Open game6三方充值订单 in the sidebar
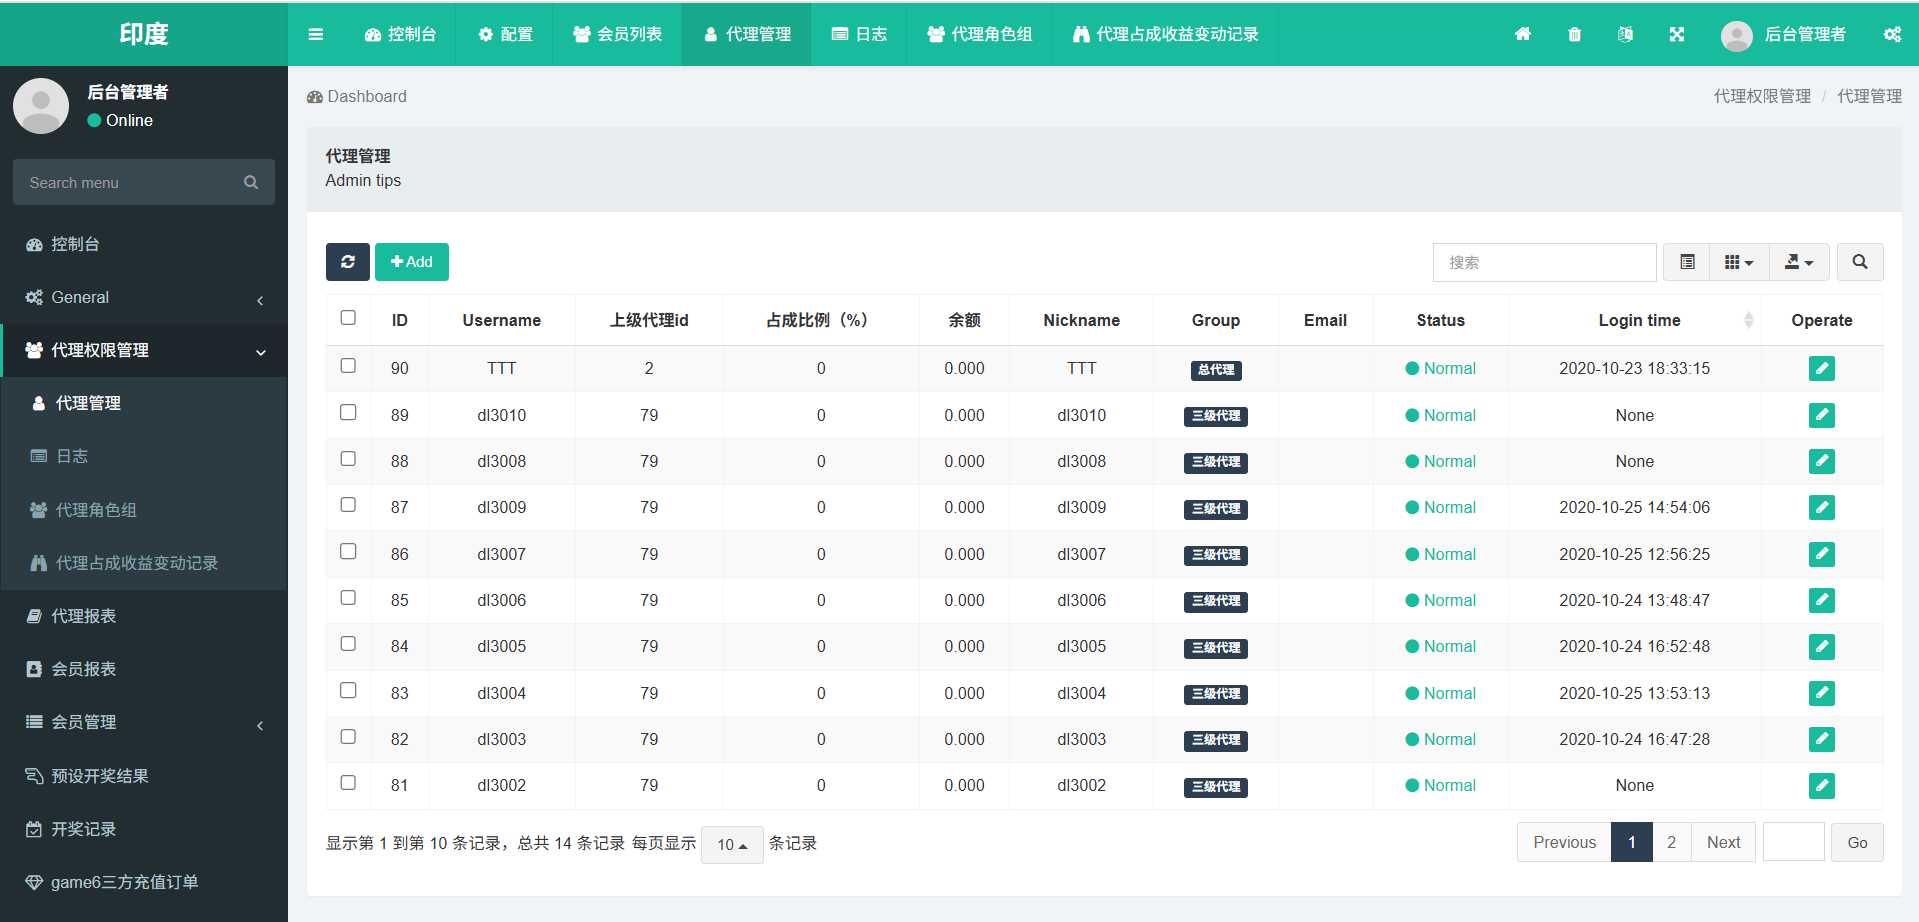 tap(144, 882)
